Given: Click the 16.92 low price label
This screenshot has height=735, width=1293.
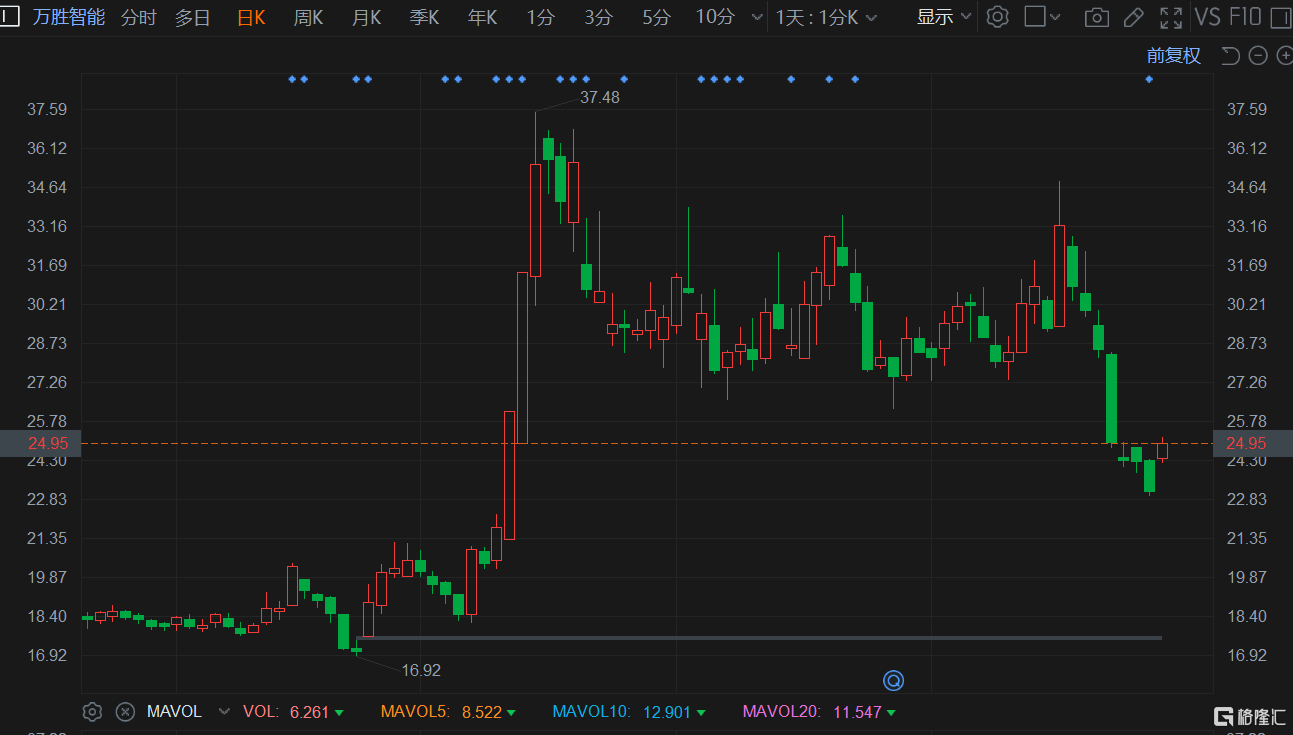Looking at the screenshot, I should pos(421,670).
